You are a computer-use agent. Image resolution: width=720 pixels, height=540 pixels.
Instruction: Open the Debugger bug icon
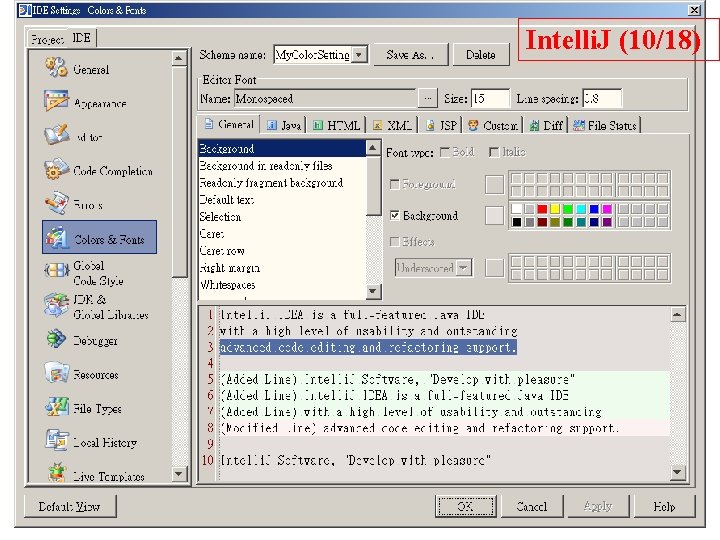pos(56,339)
